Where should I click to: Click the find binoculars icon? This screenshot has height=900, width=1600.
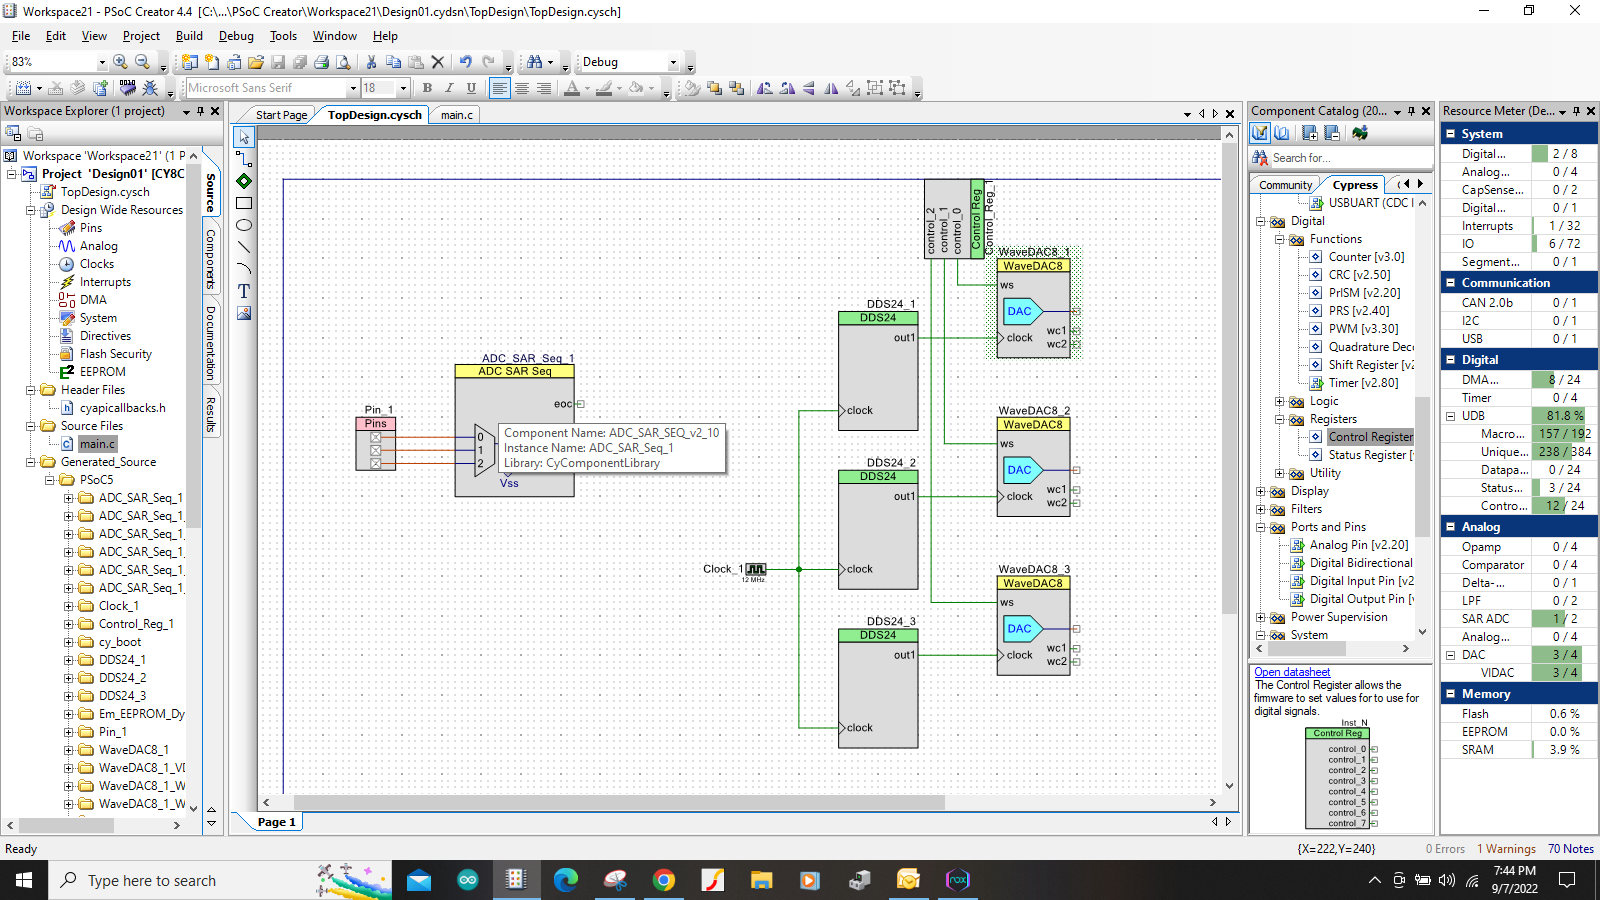click(535, 62)
